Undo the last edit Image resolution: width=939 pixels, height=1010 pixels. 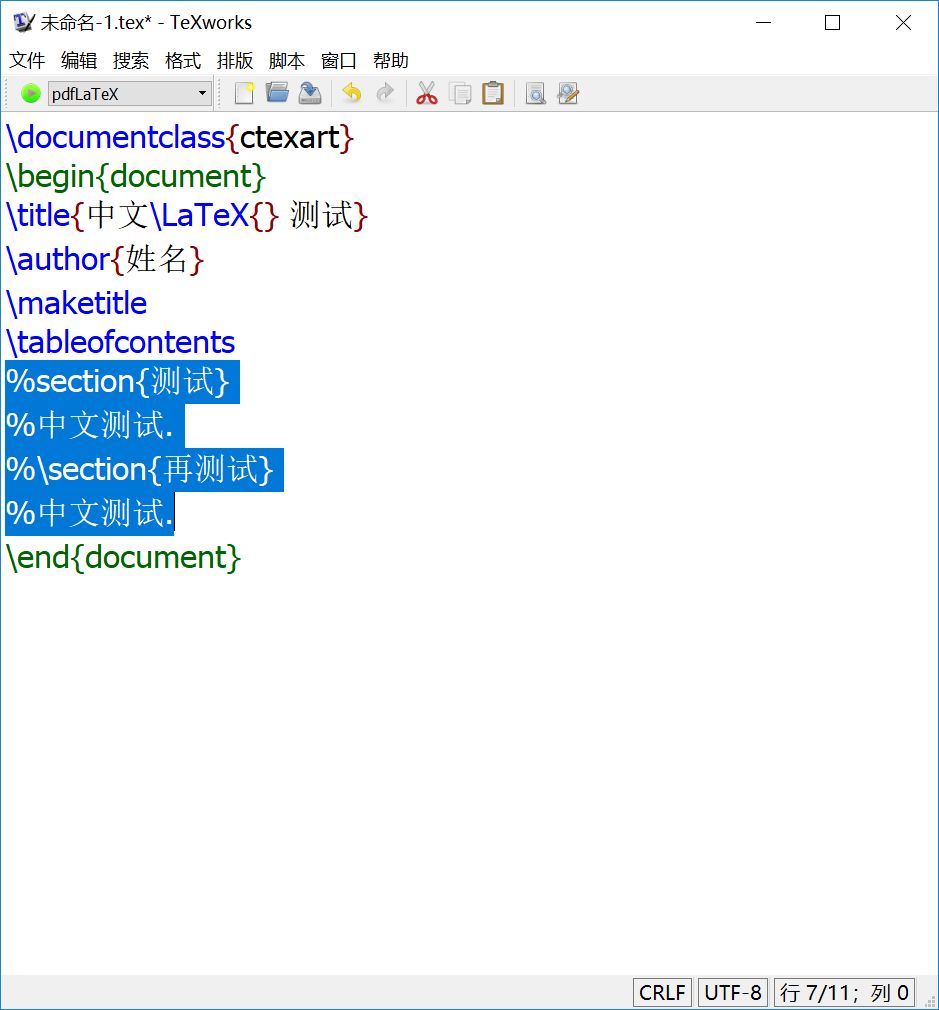(x=352, y=94)
